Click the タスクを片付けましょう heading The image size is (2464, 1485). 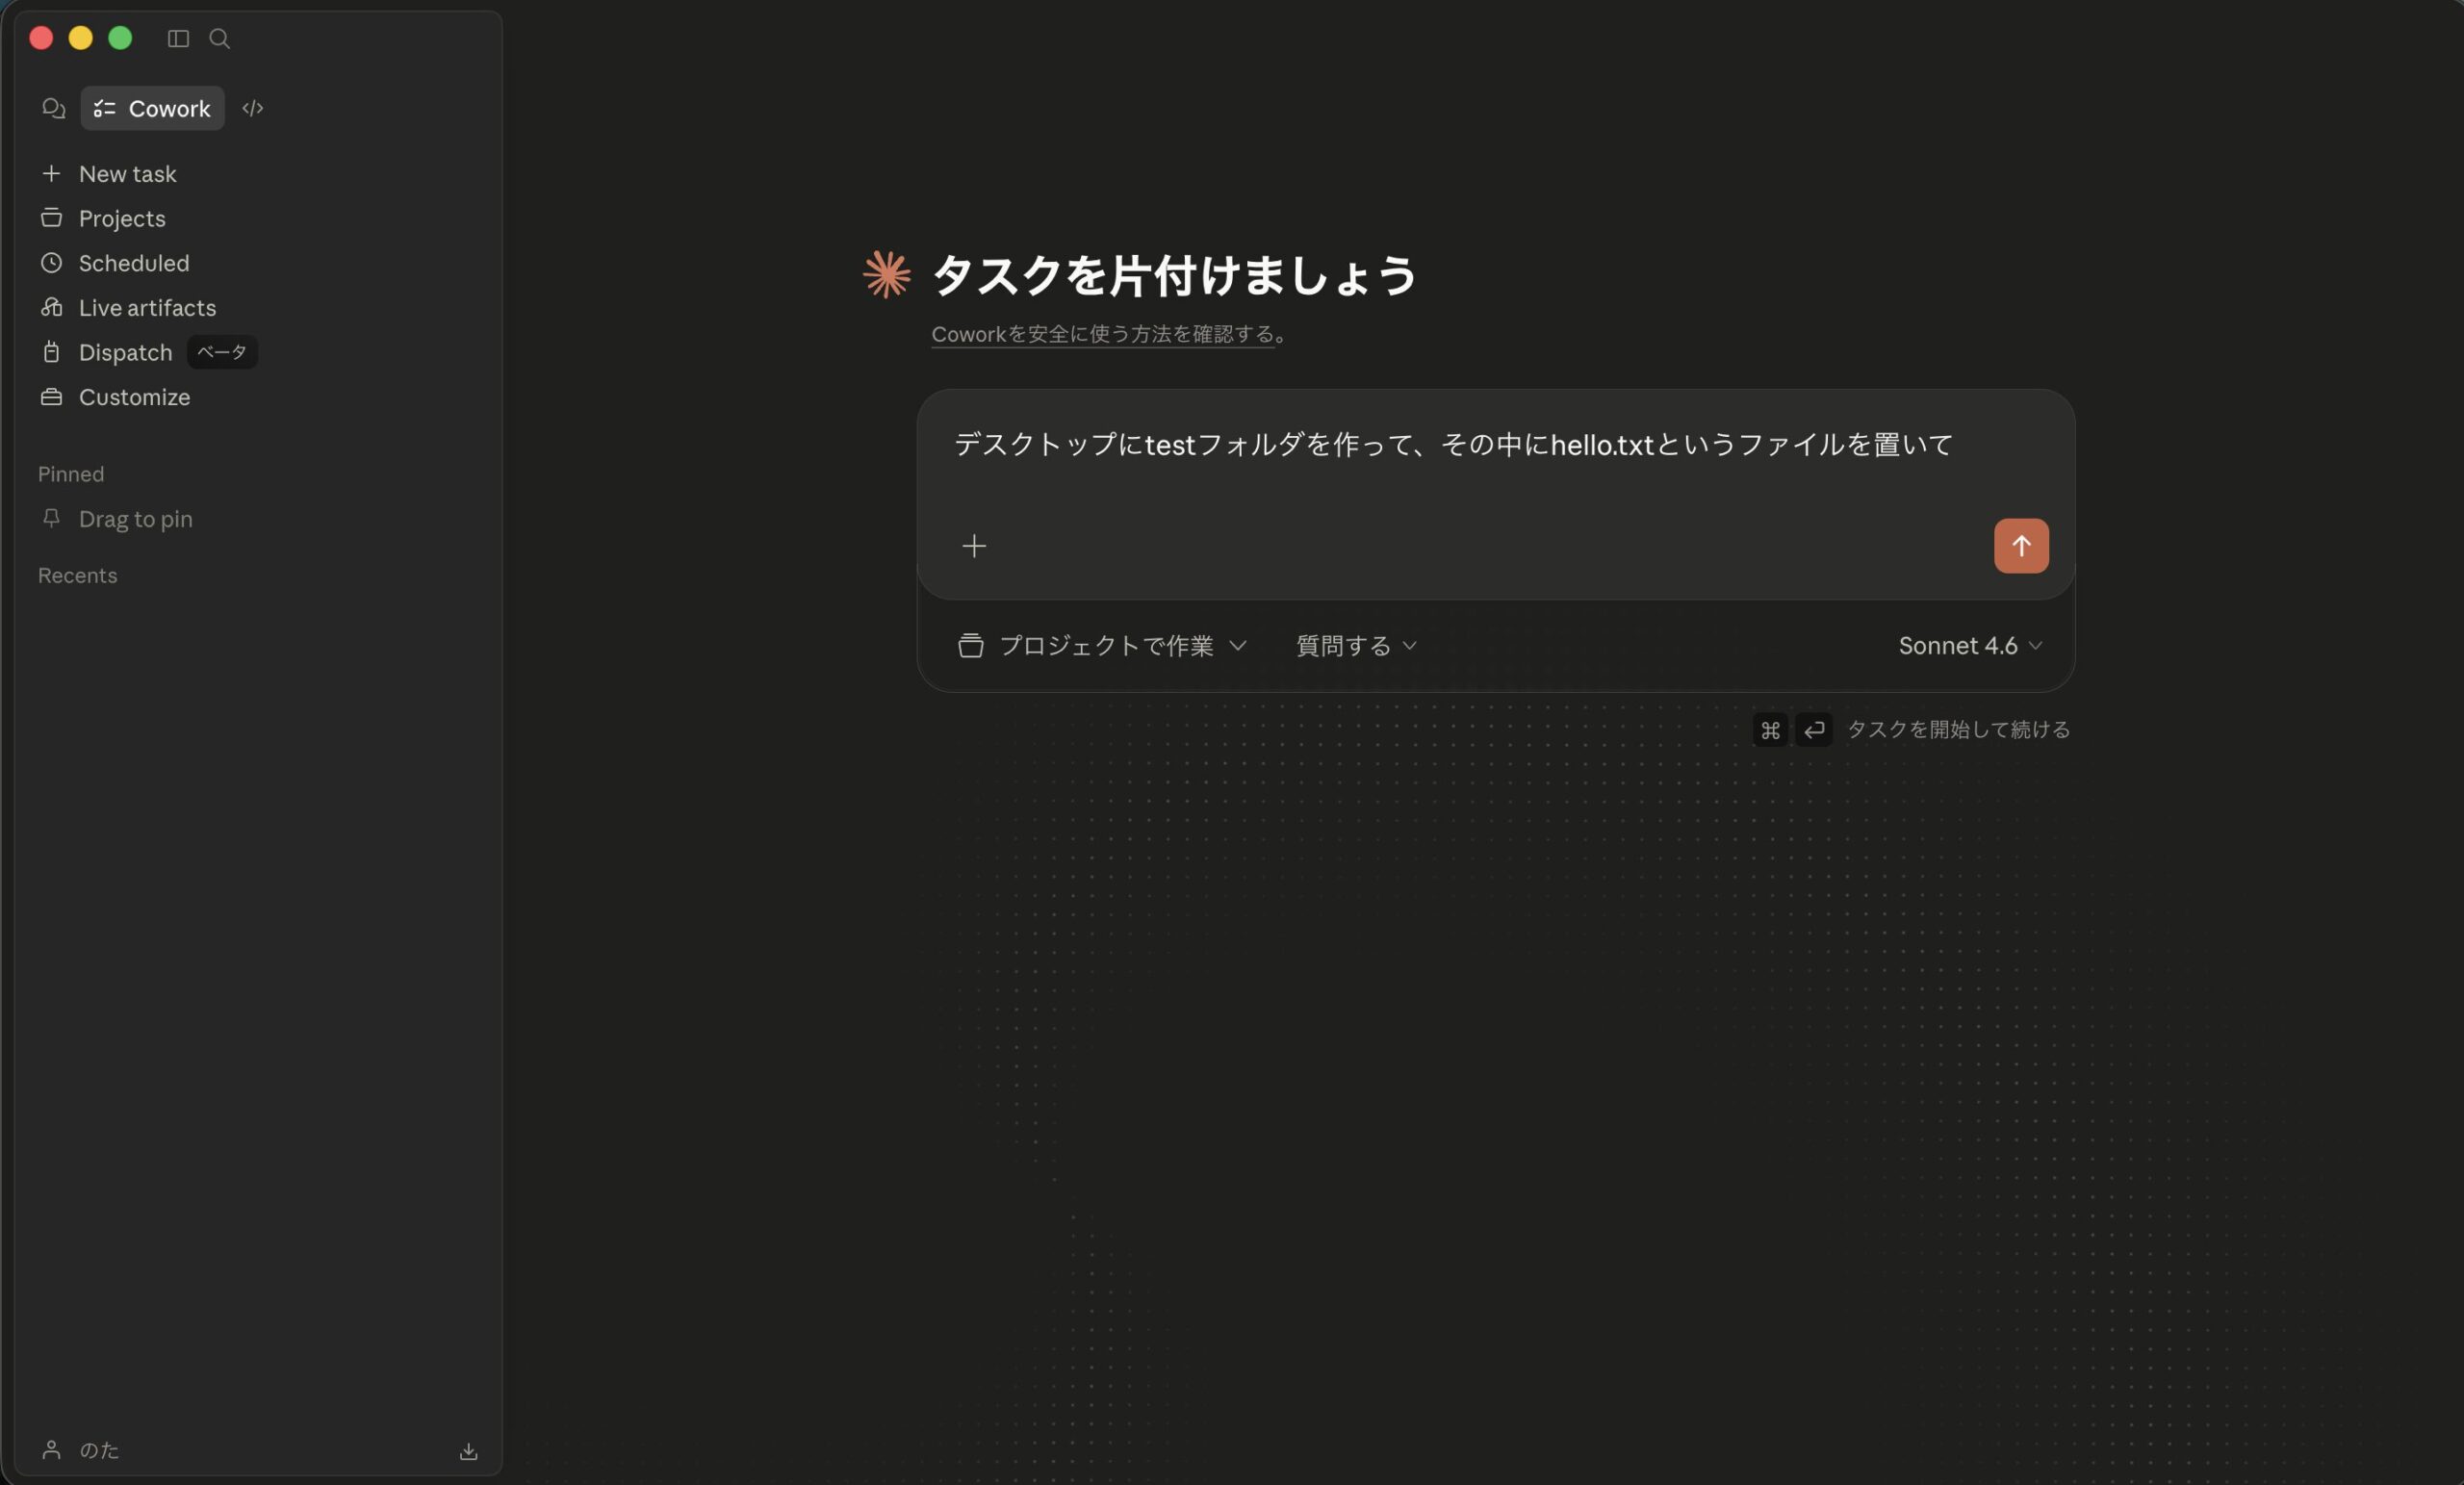1174,275
